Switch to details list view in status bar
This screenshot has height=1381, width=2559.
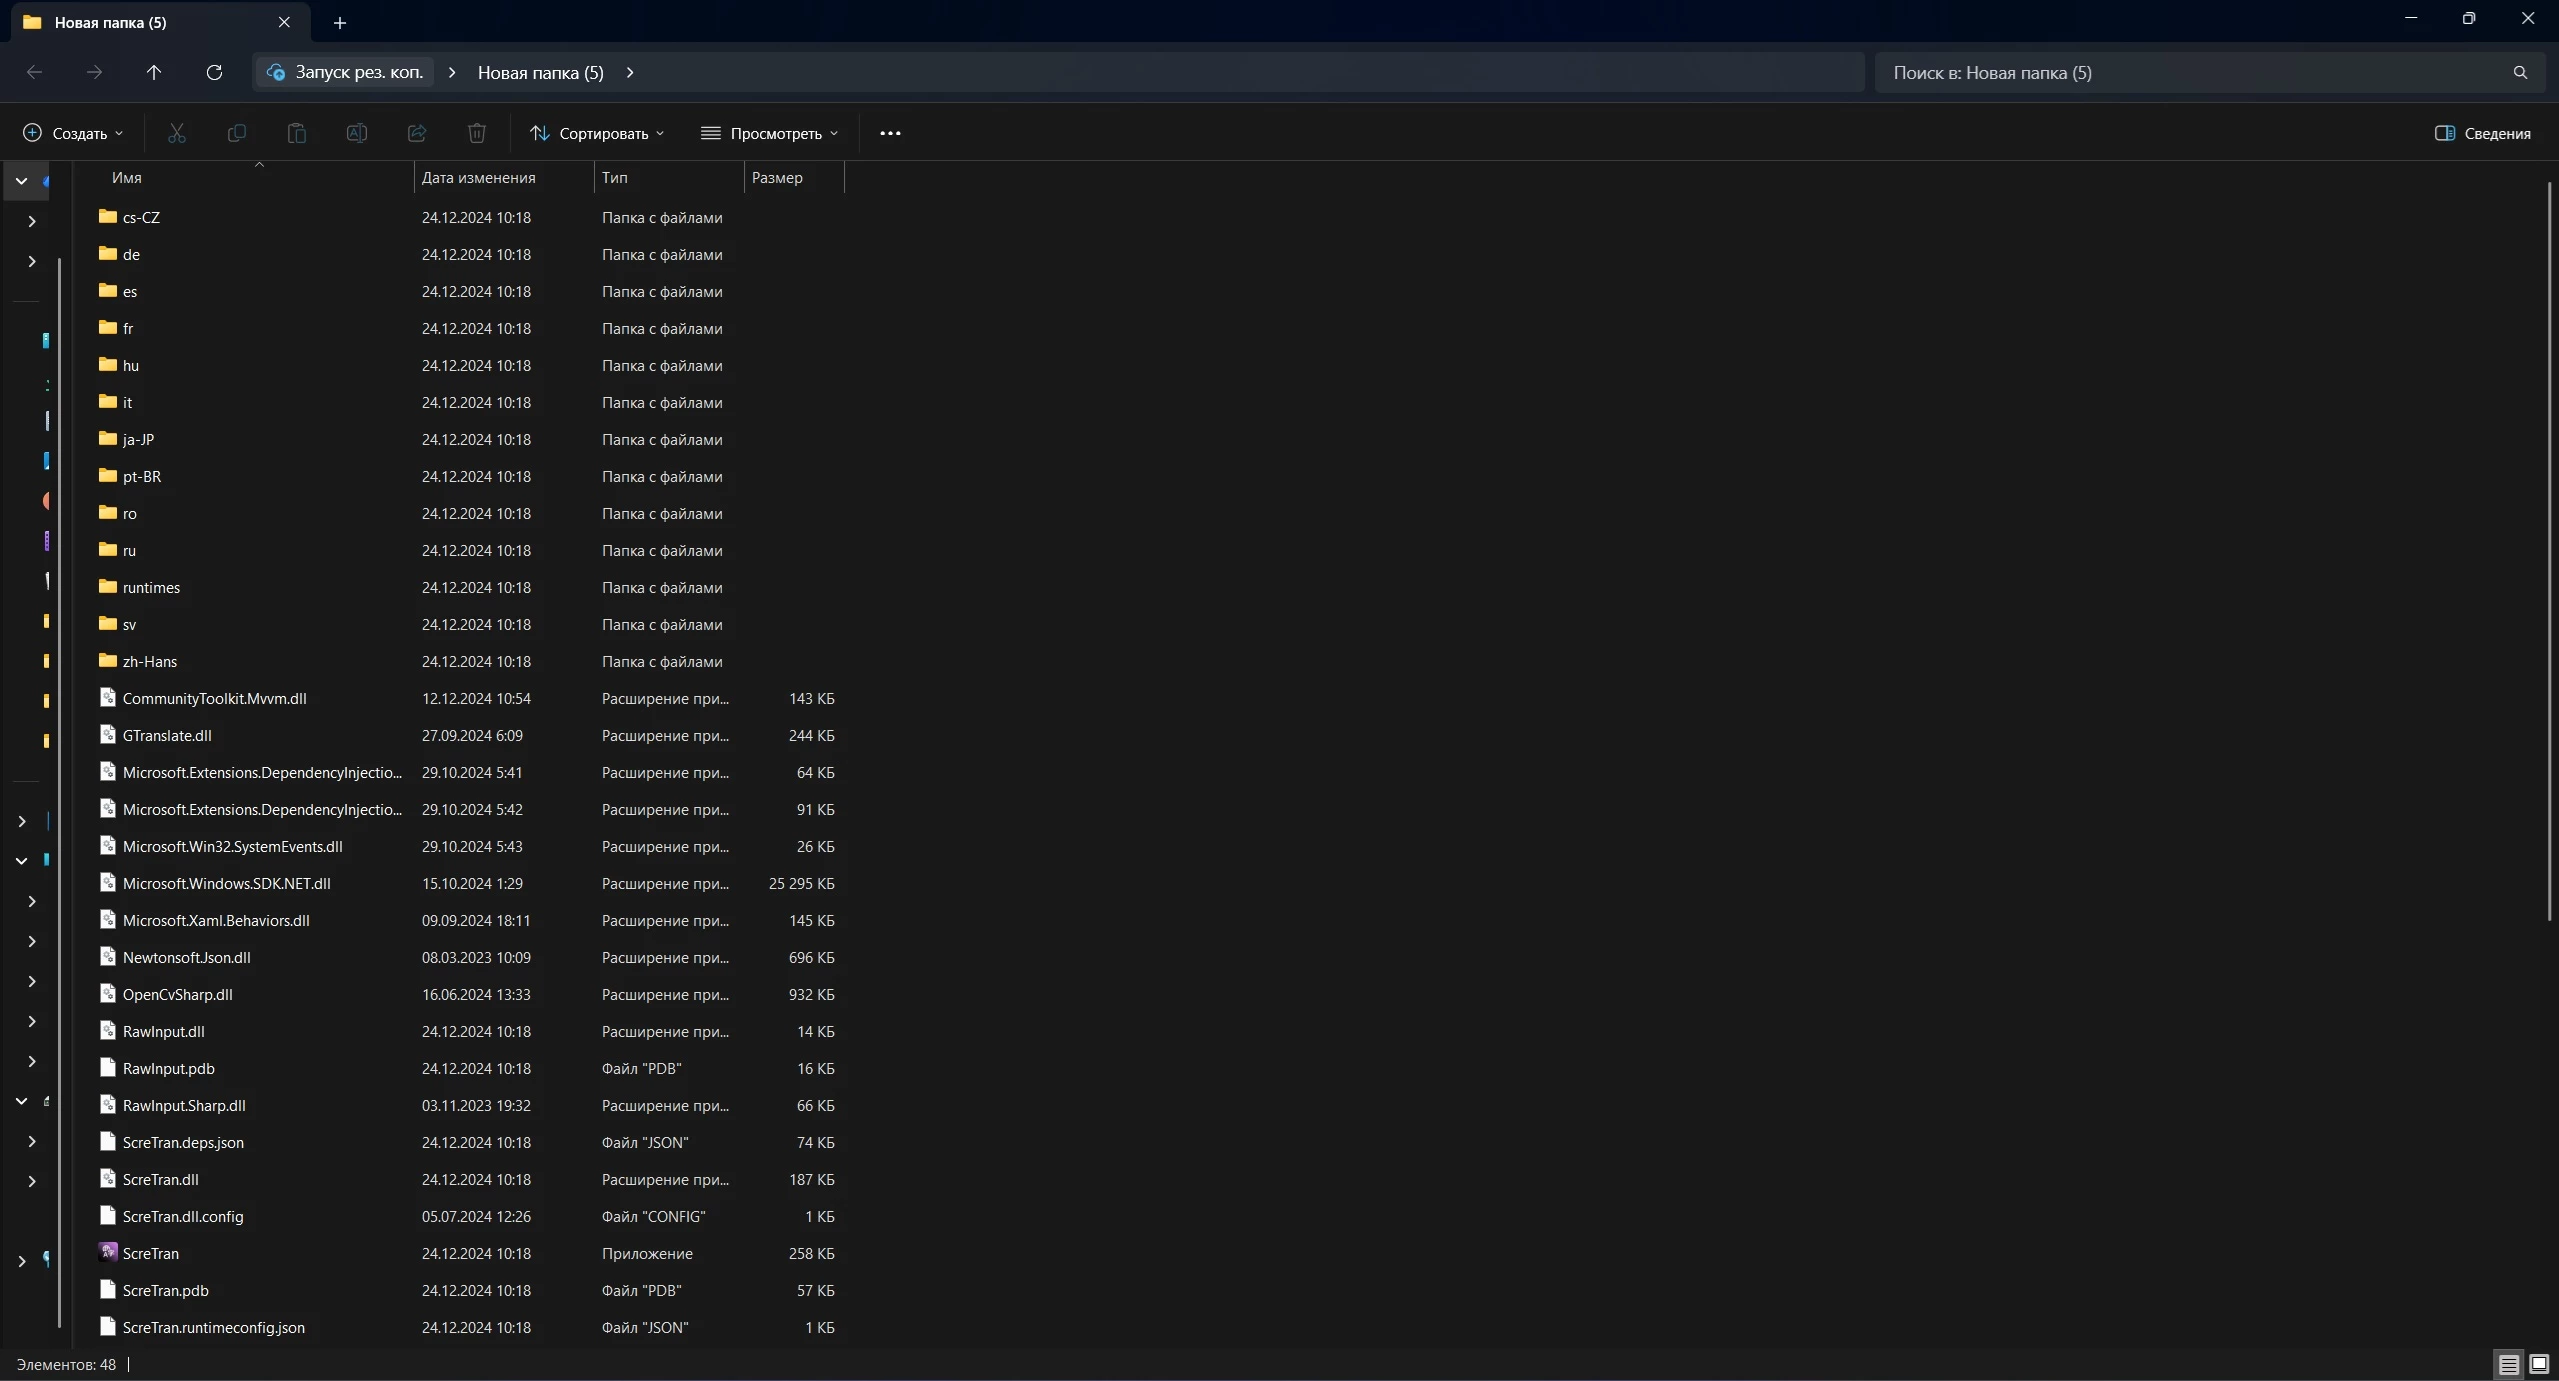point(2509,1364)
